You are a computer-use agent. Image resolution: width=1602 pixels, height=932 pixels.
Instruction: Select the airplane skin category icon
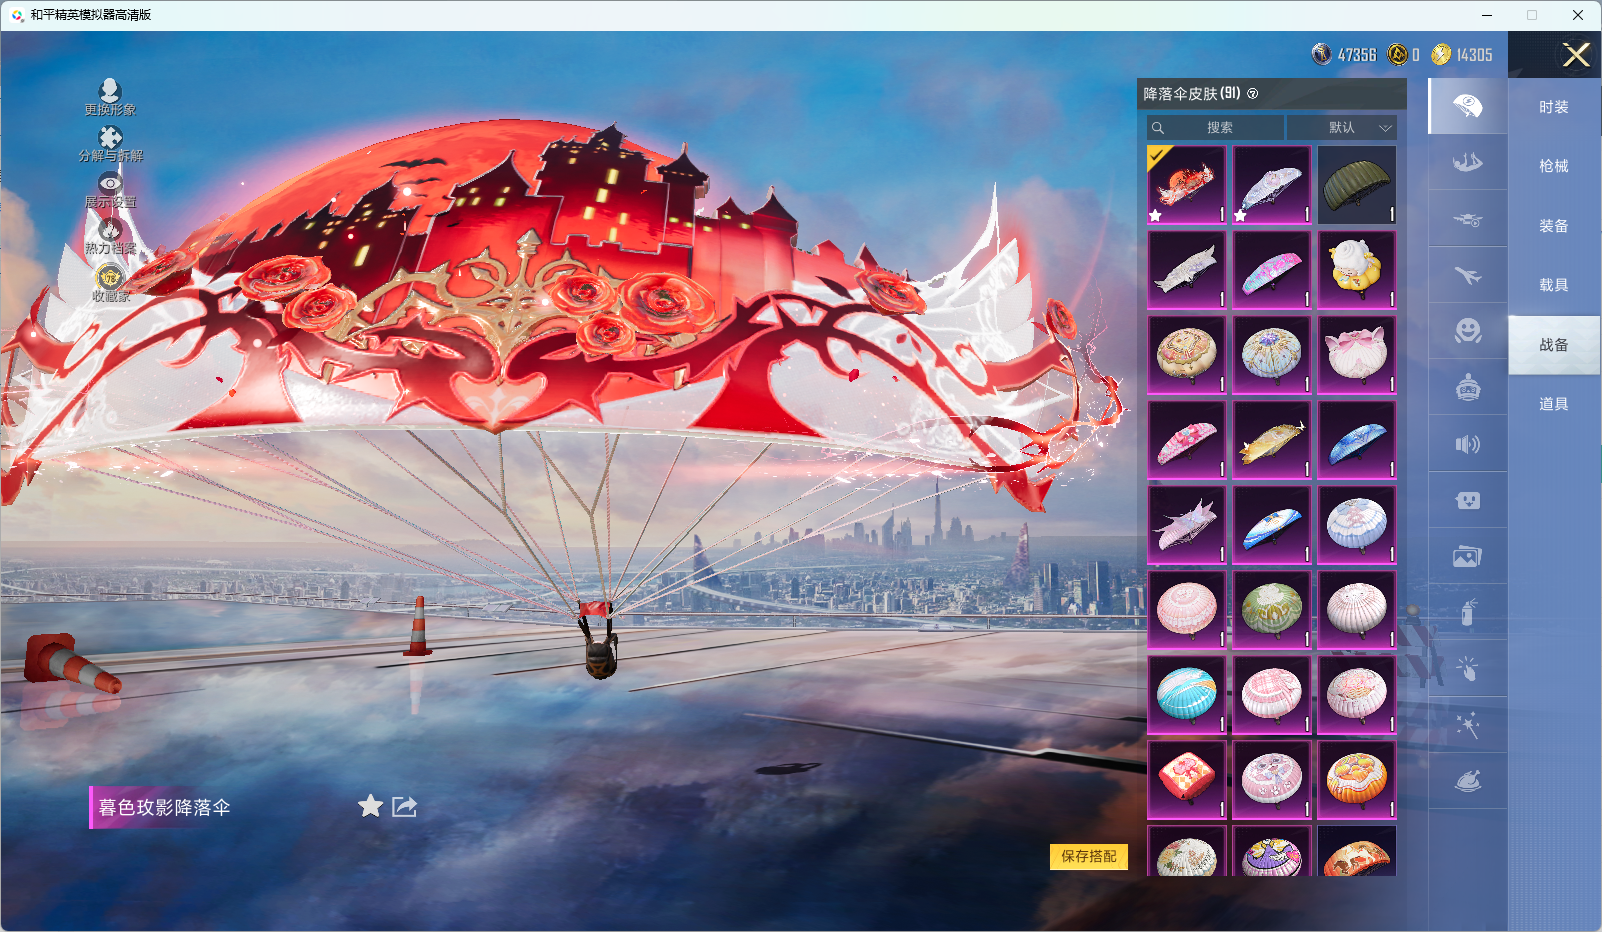[x=1467, y=275]
